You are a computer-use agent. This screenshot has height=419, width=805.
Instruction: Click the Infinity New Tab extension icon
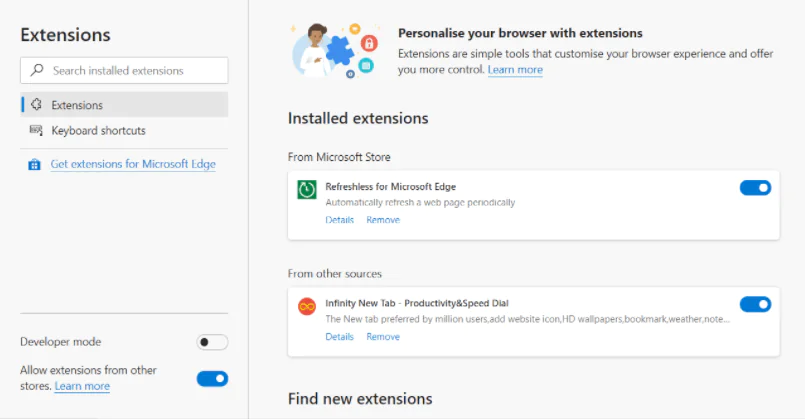[307, 306]
